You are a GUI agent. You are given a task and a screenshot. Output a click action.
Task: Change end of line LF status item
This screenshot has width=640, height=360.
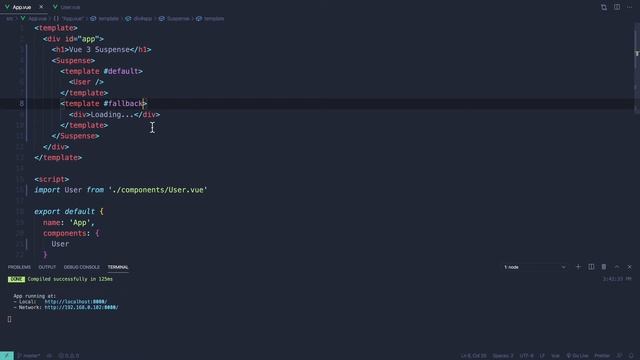542,356
